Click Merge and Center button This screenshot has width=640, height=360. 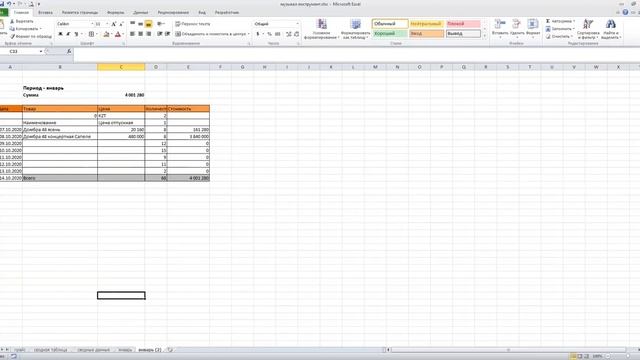click(x=211, y=34)
